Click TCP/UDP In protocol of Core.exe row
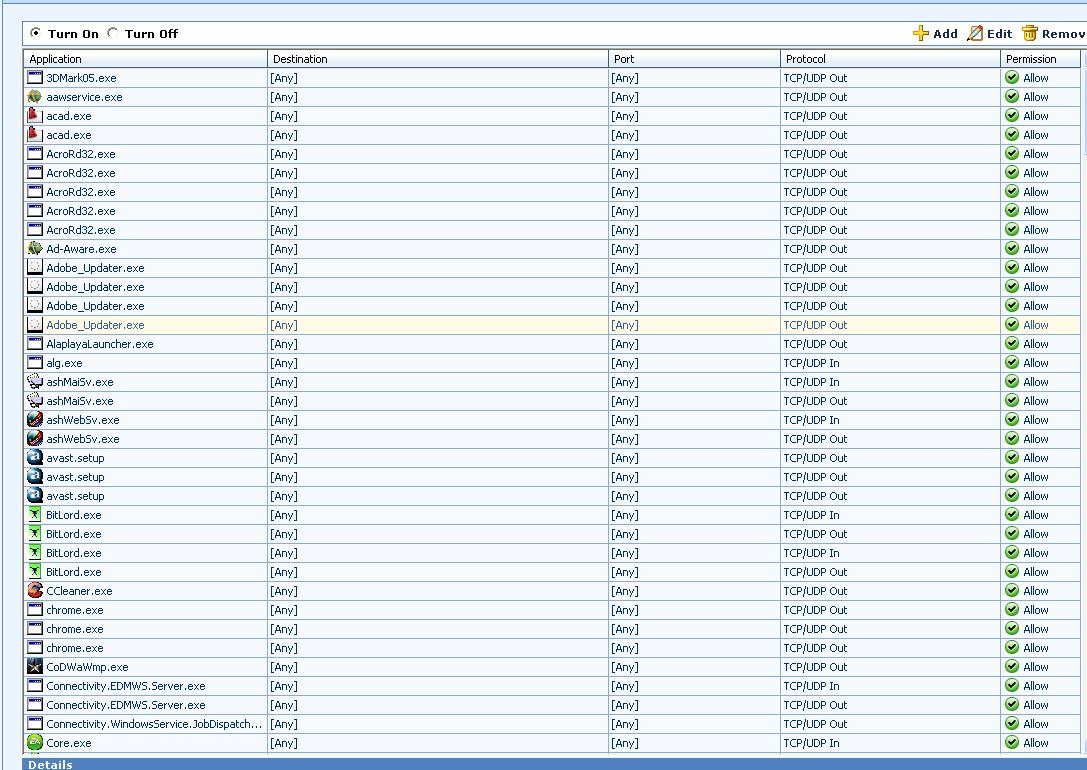 point(811,743)
